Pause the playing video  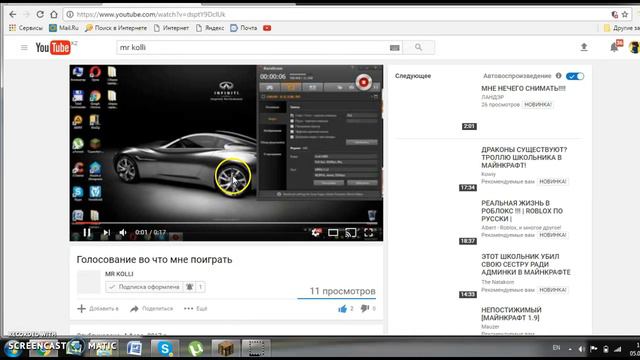(x=87, y=232)
